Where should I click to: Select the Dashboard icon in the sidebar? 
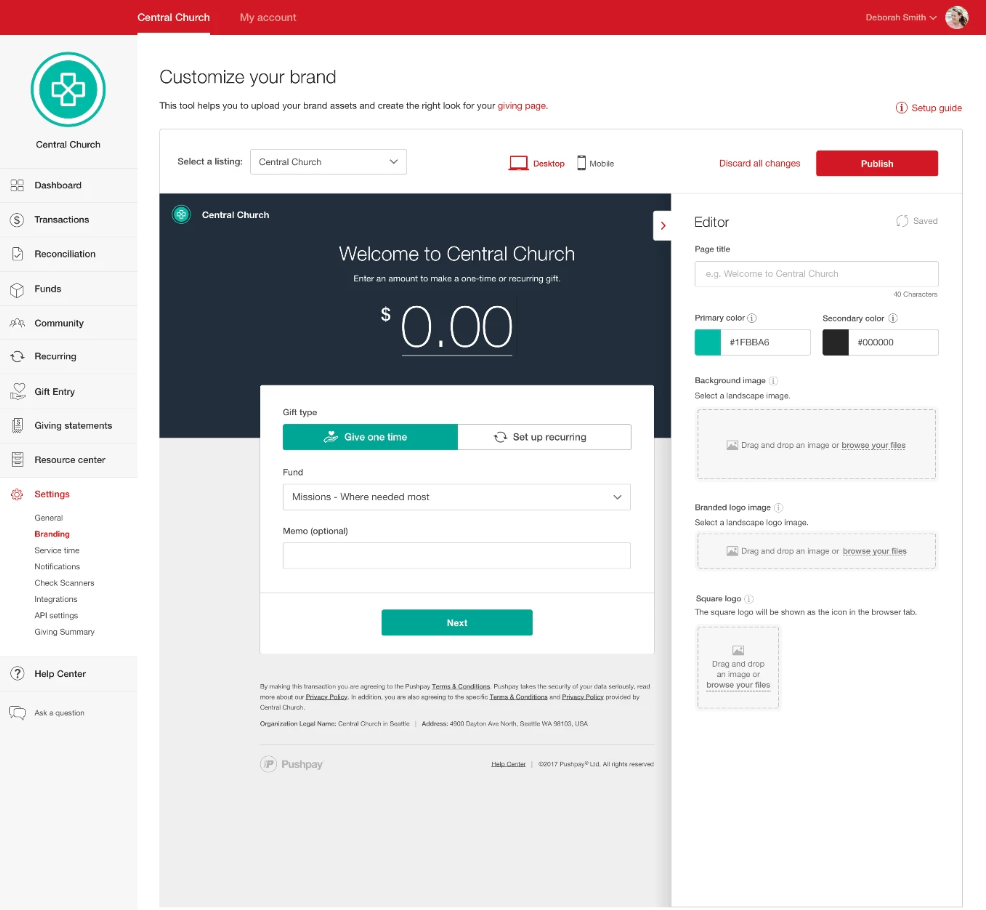(x=16, y=185)
